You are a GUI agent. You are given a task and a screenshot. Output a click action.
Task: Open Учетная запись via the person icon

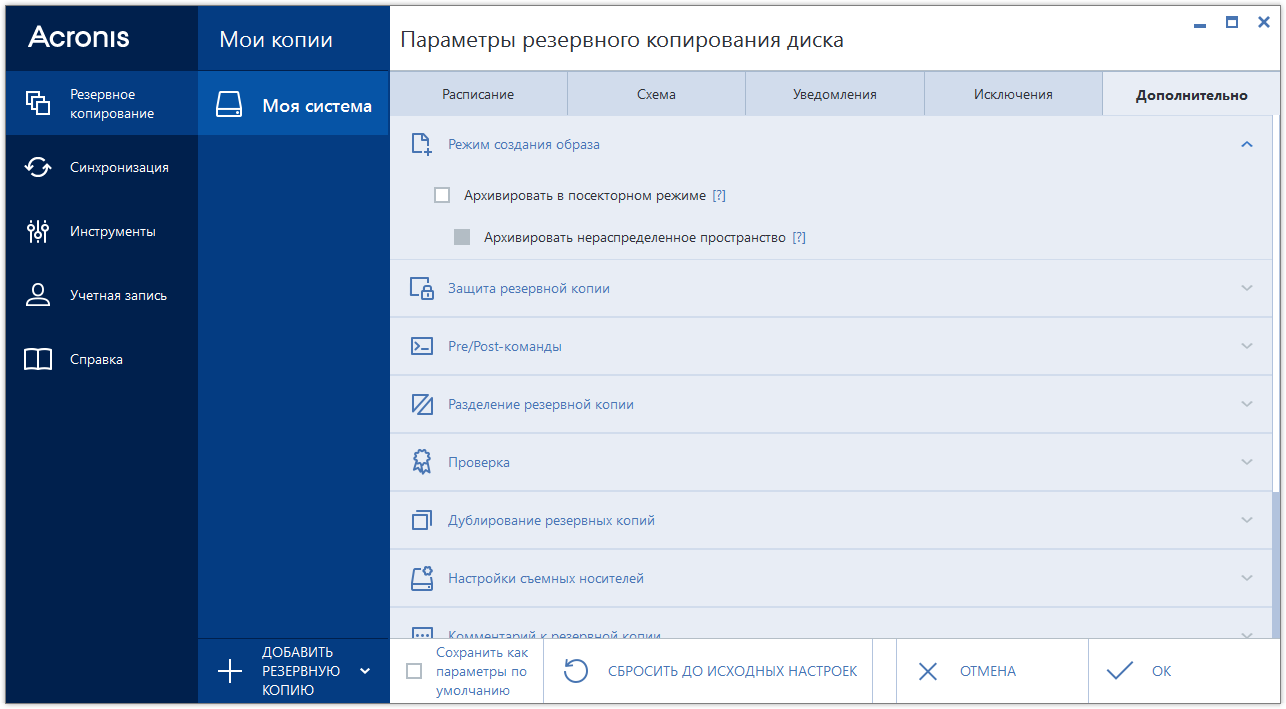pyautogui.click(x=38, y=295)
